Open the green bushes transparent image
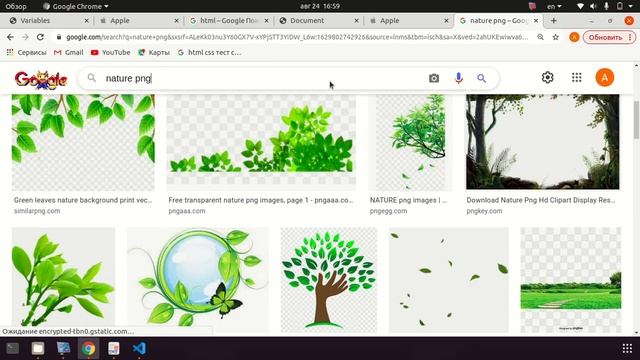 click(261, 142)
